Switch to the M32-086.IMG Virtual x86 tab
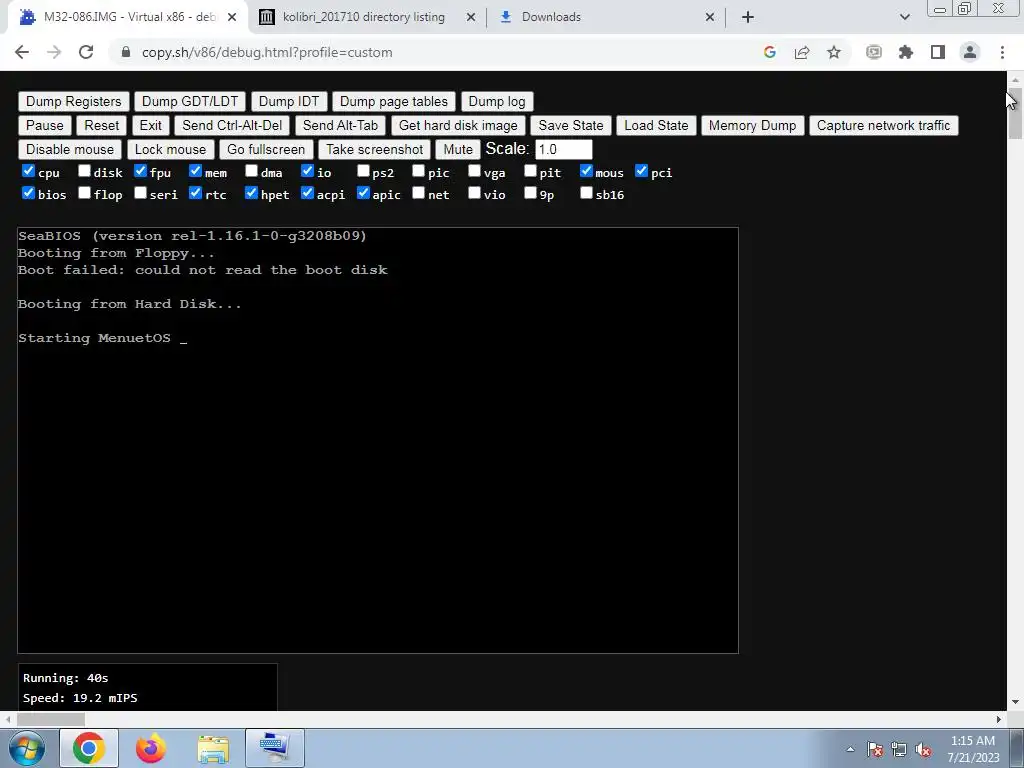This screenshot has width=1024, height=768. tap(127, 18)
